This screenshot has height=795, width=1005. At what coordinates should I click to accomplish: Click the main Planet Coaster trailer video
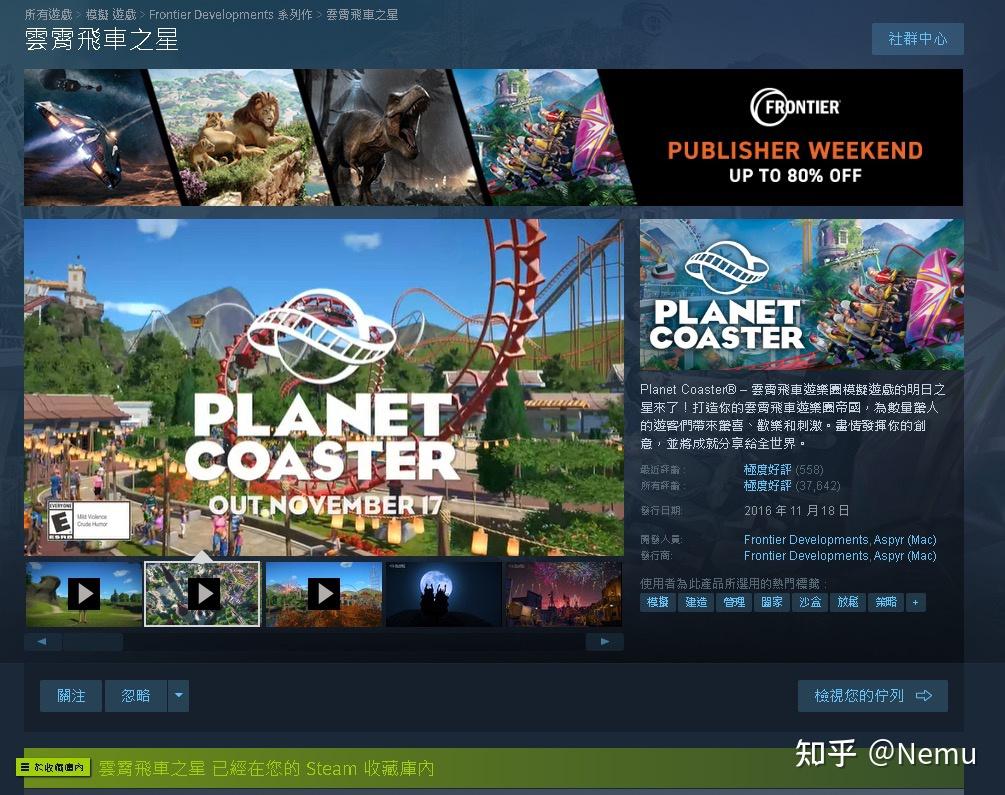[x=324, y=387]
